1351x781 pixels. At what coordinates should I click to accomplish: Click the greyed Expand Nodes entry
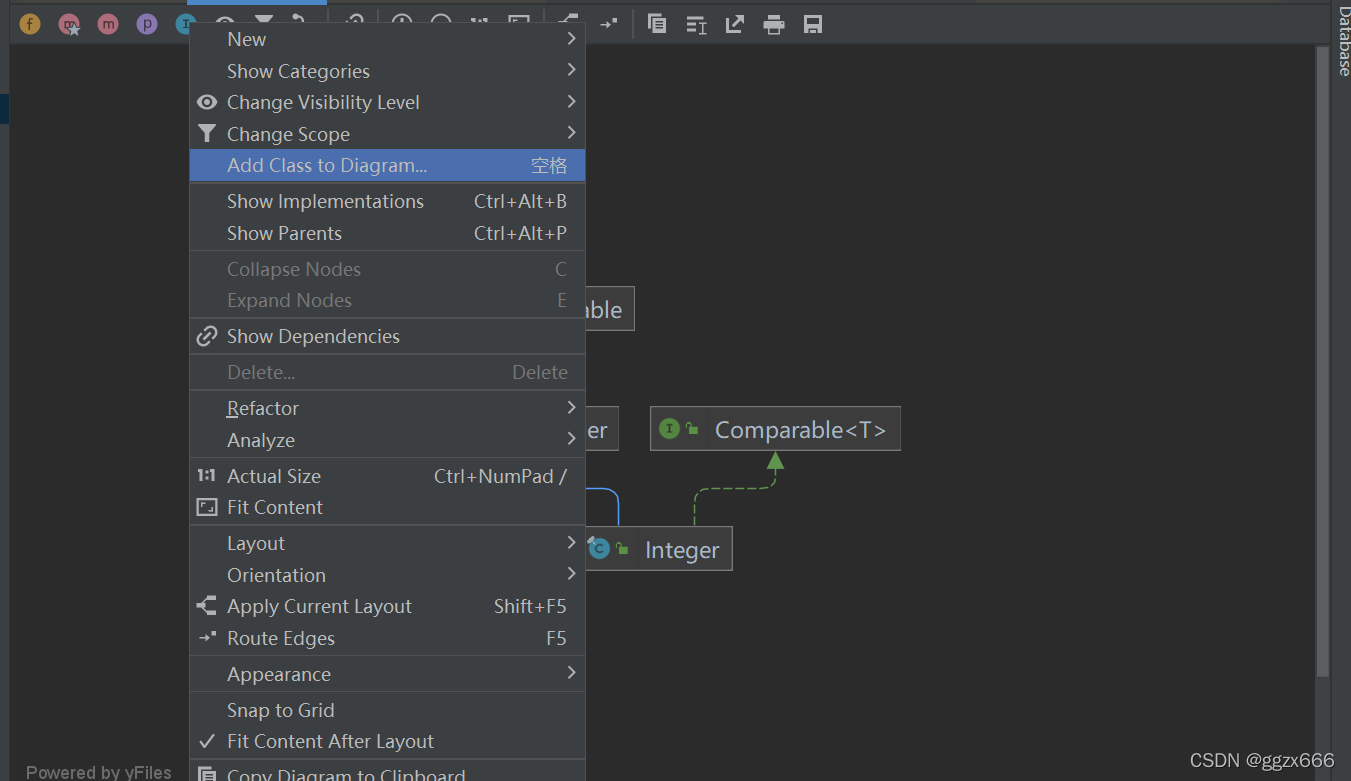pyautogui.click(x=387, y=300)
